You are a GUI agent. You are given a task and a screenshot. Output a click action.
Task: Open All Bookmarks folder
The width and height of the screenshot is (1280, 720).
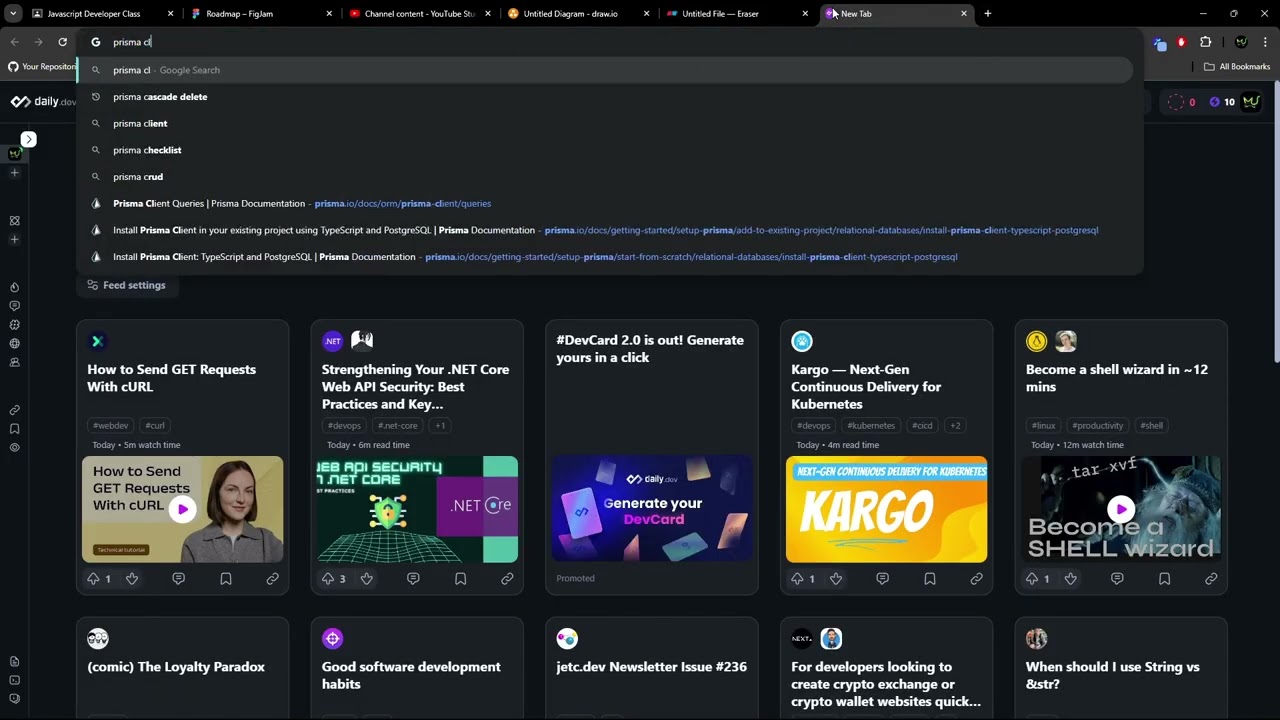tap(1237, 67)
